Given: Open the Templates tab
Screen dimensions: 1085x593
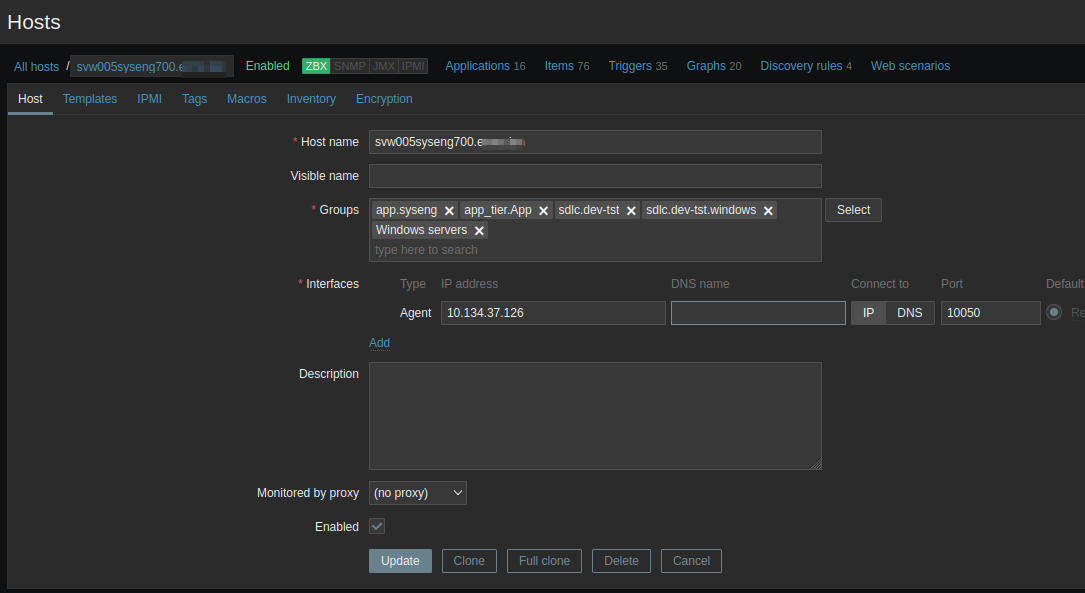Looking at the screenshot, I should [90, 99].
